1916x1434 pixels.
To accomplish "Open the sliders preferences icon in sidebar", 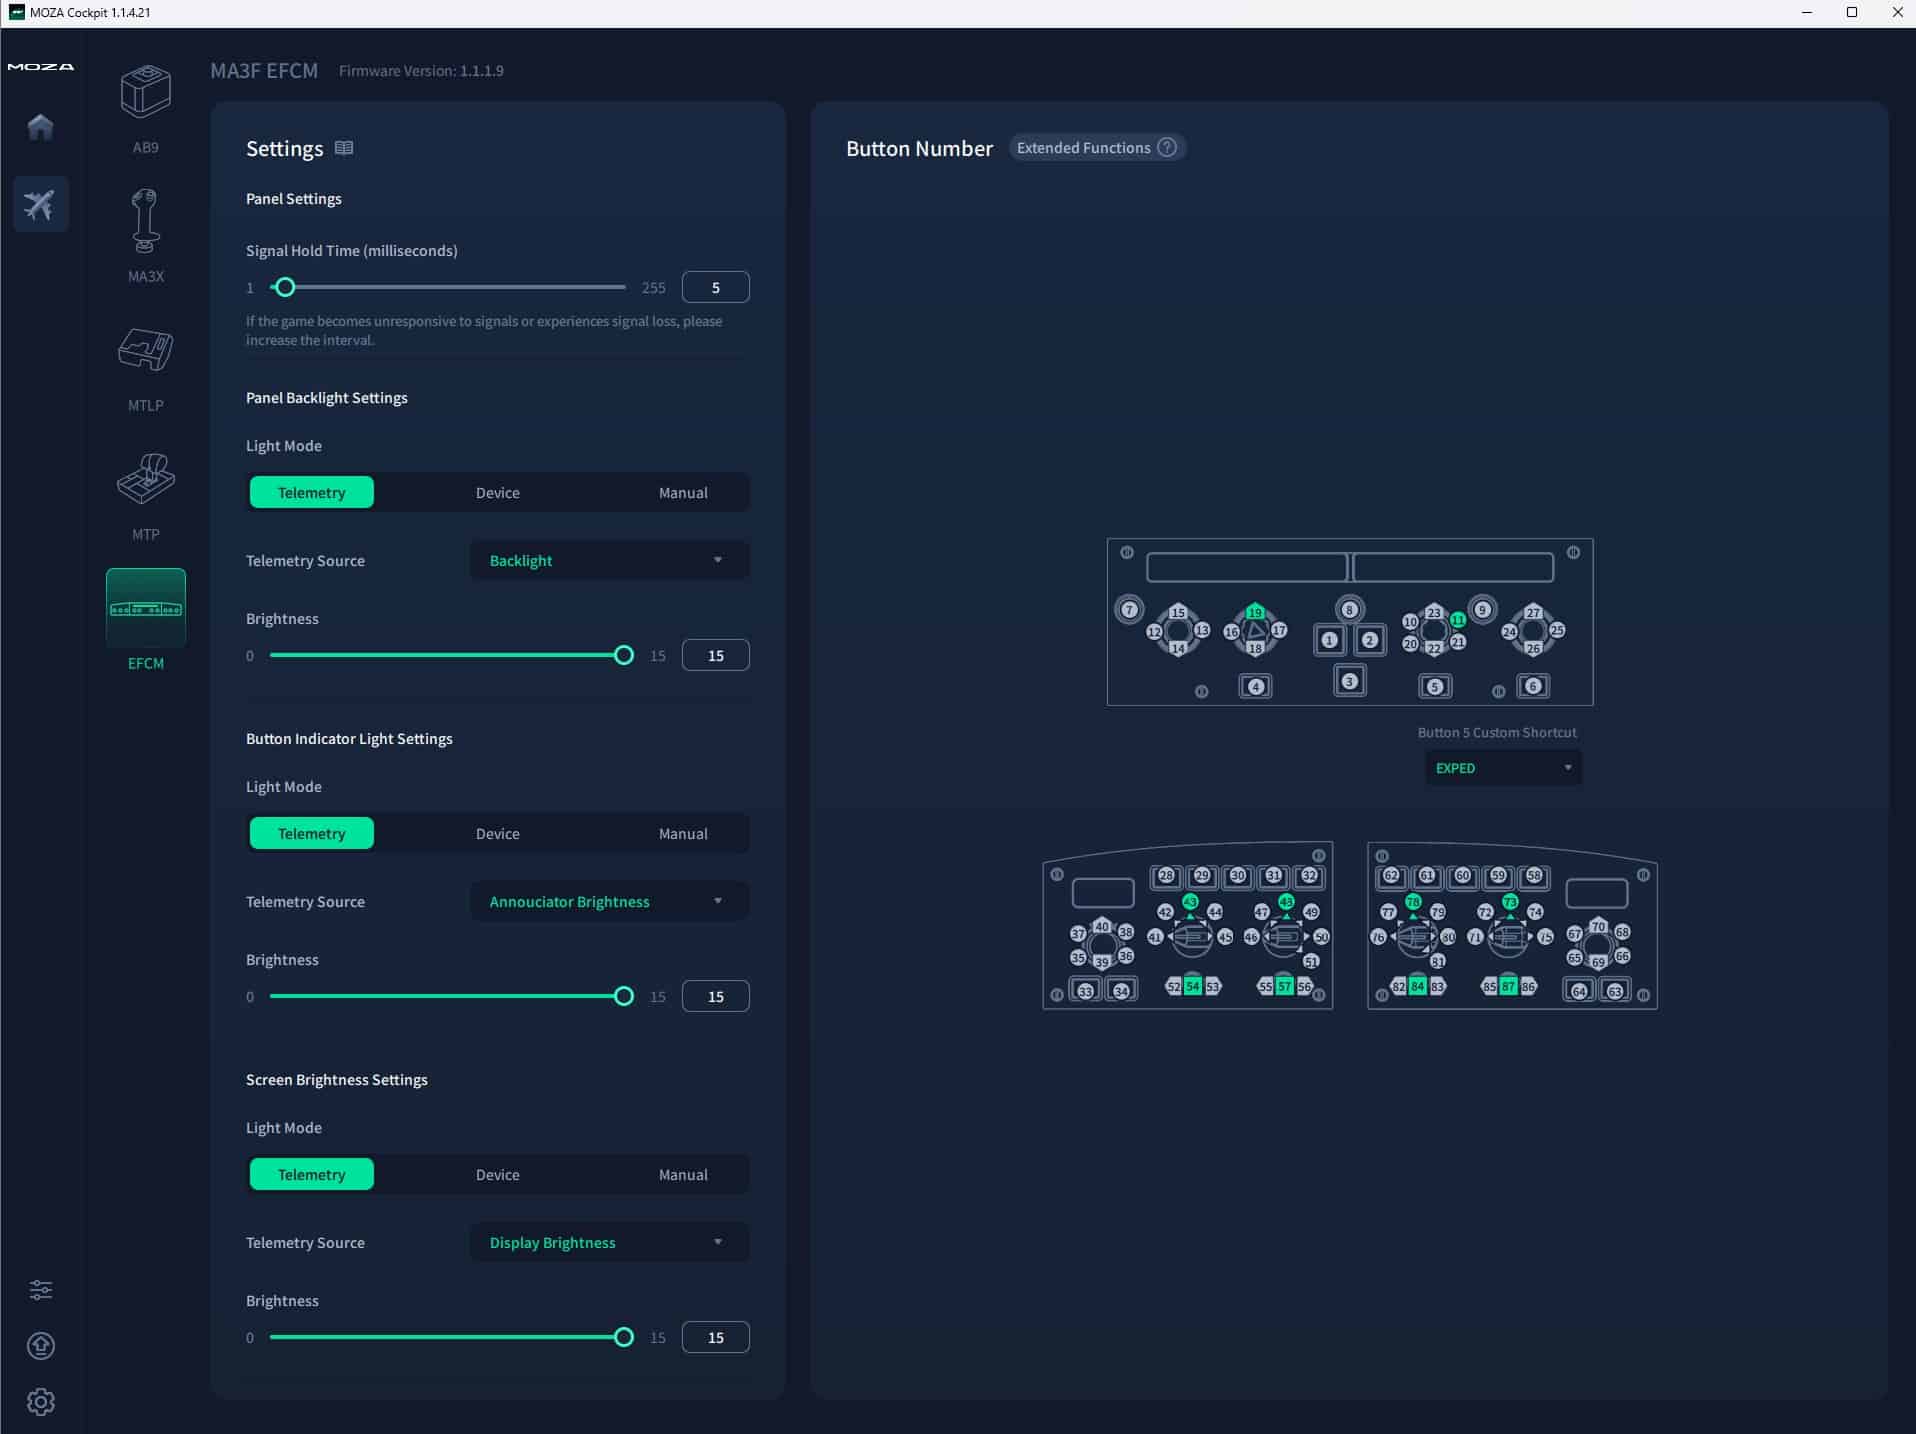I will pos(41,1289).
